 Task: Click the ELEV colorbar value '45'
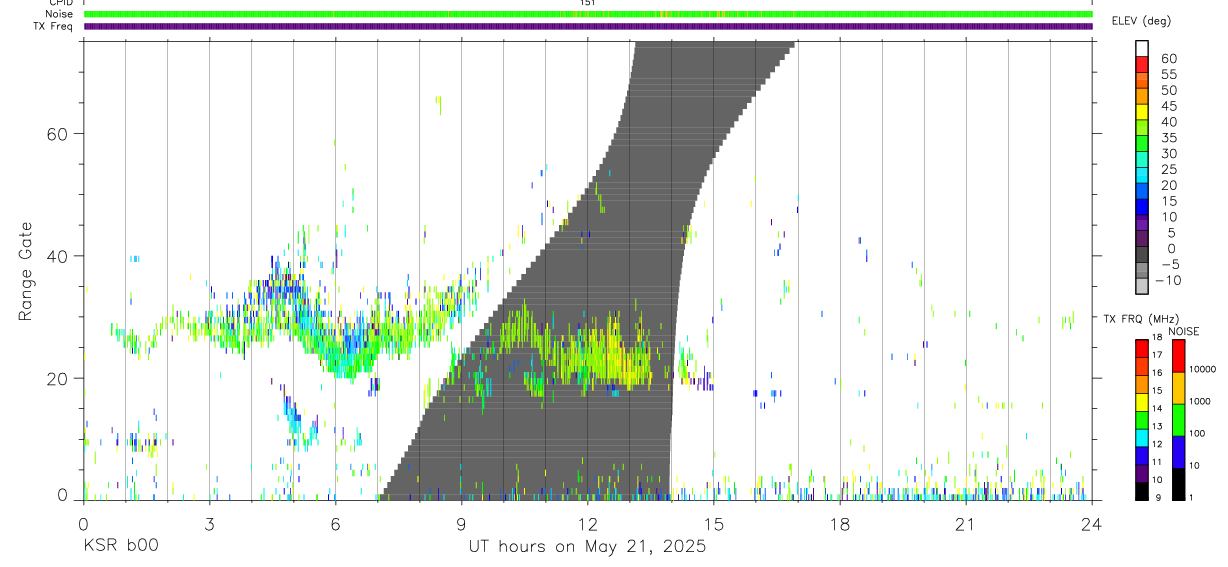tap(1168, 106)
